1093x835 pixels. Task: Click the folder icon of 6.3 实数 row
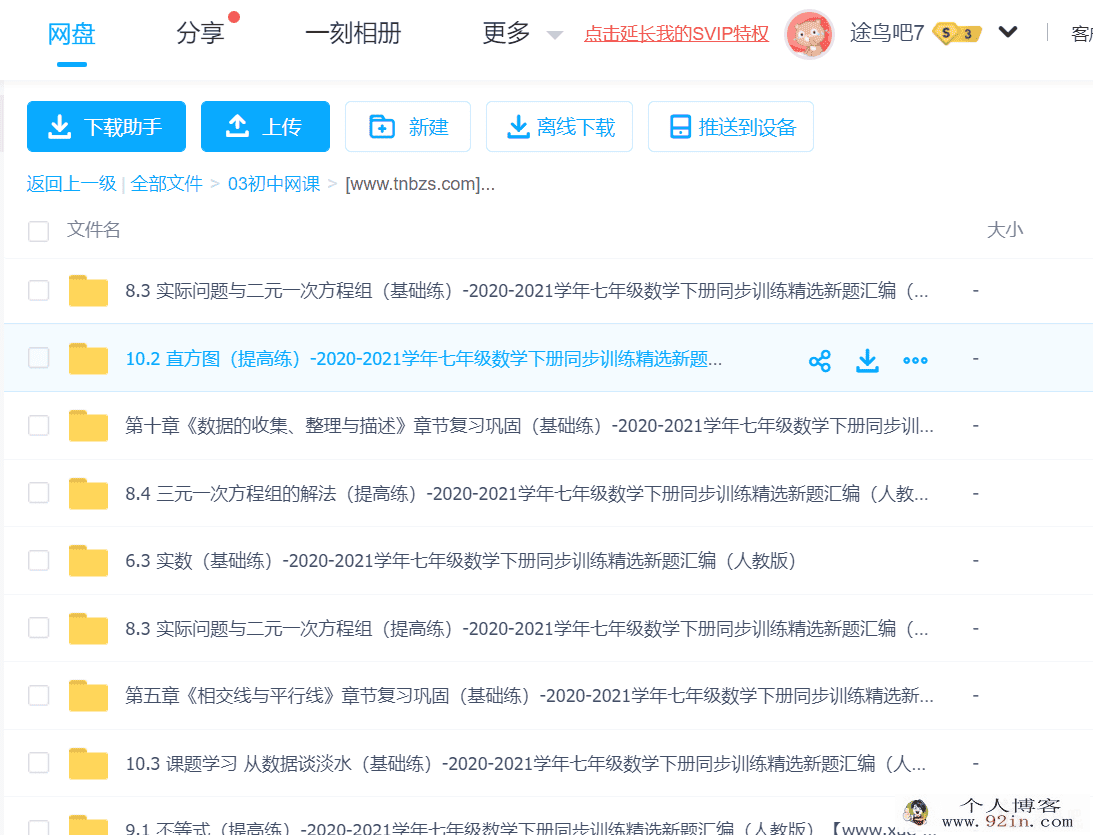[x=89, y=561]
